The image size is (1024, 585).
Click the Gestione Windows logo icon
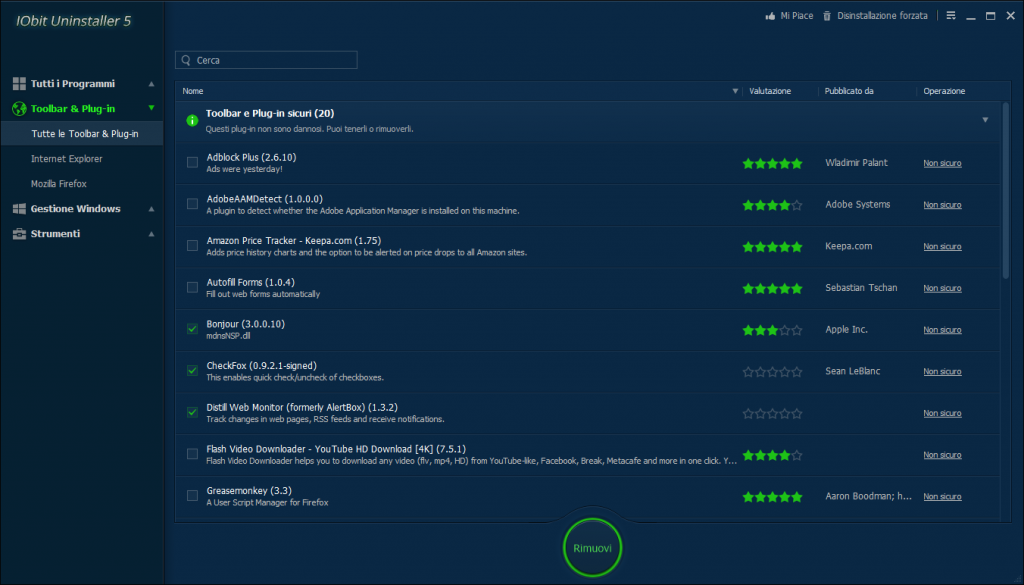click(x=19, y=209)
